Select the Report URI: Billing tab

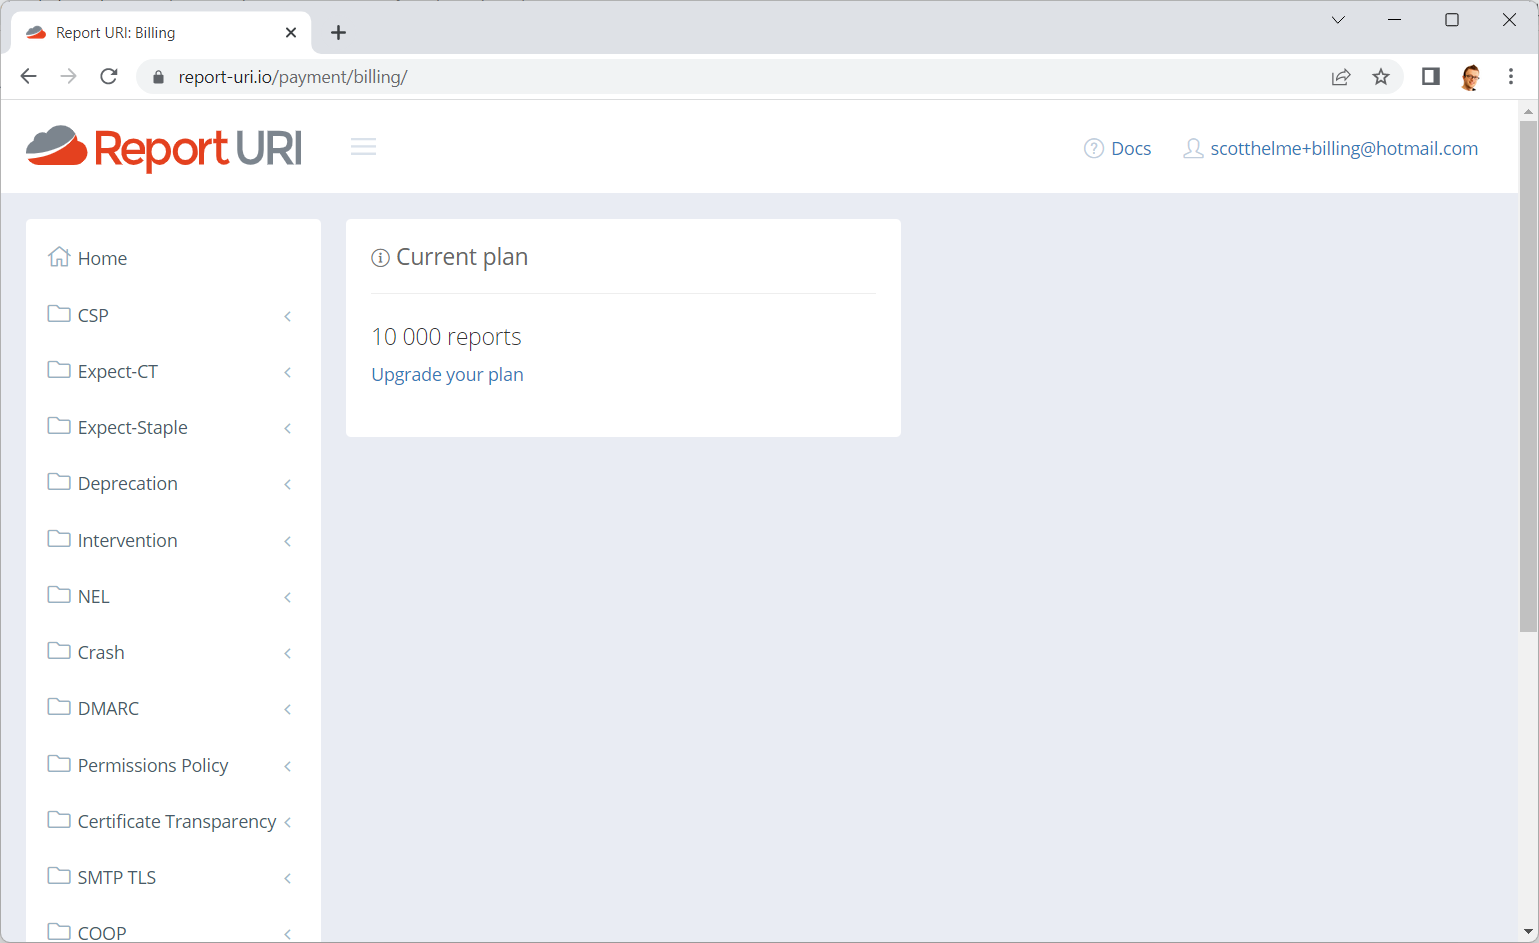[162, 33]
